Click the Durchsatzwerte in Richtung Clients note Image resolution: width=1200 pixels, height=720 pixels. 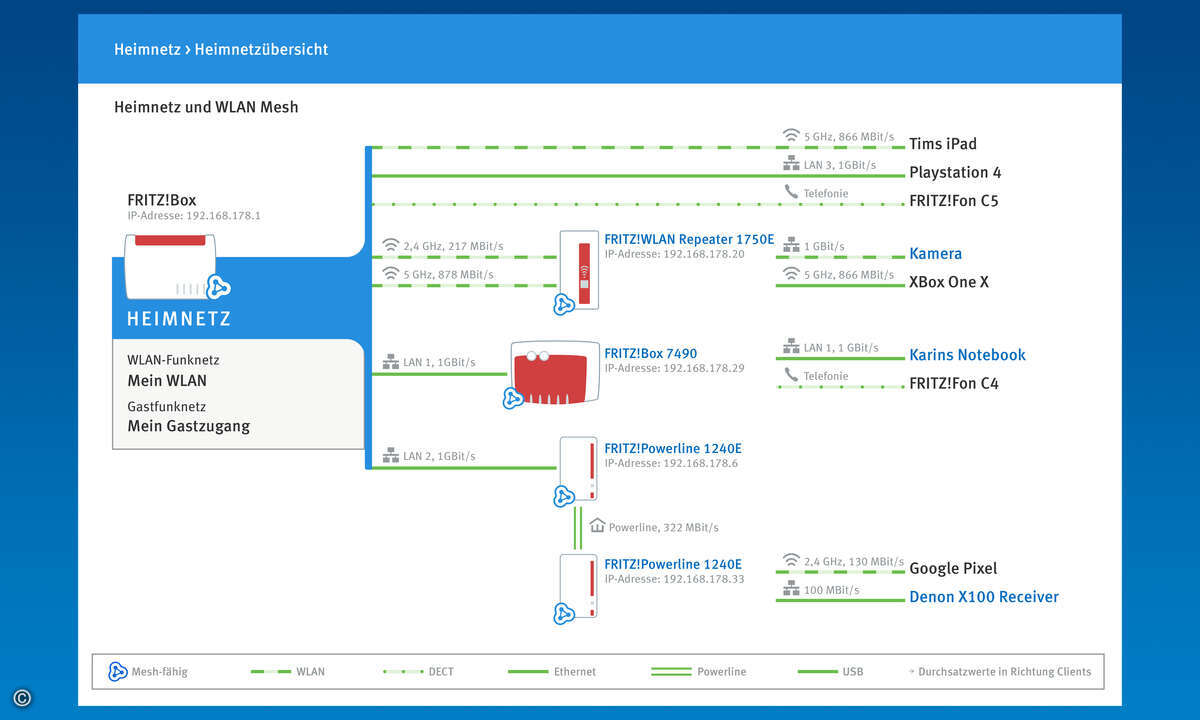(1000, 672)
